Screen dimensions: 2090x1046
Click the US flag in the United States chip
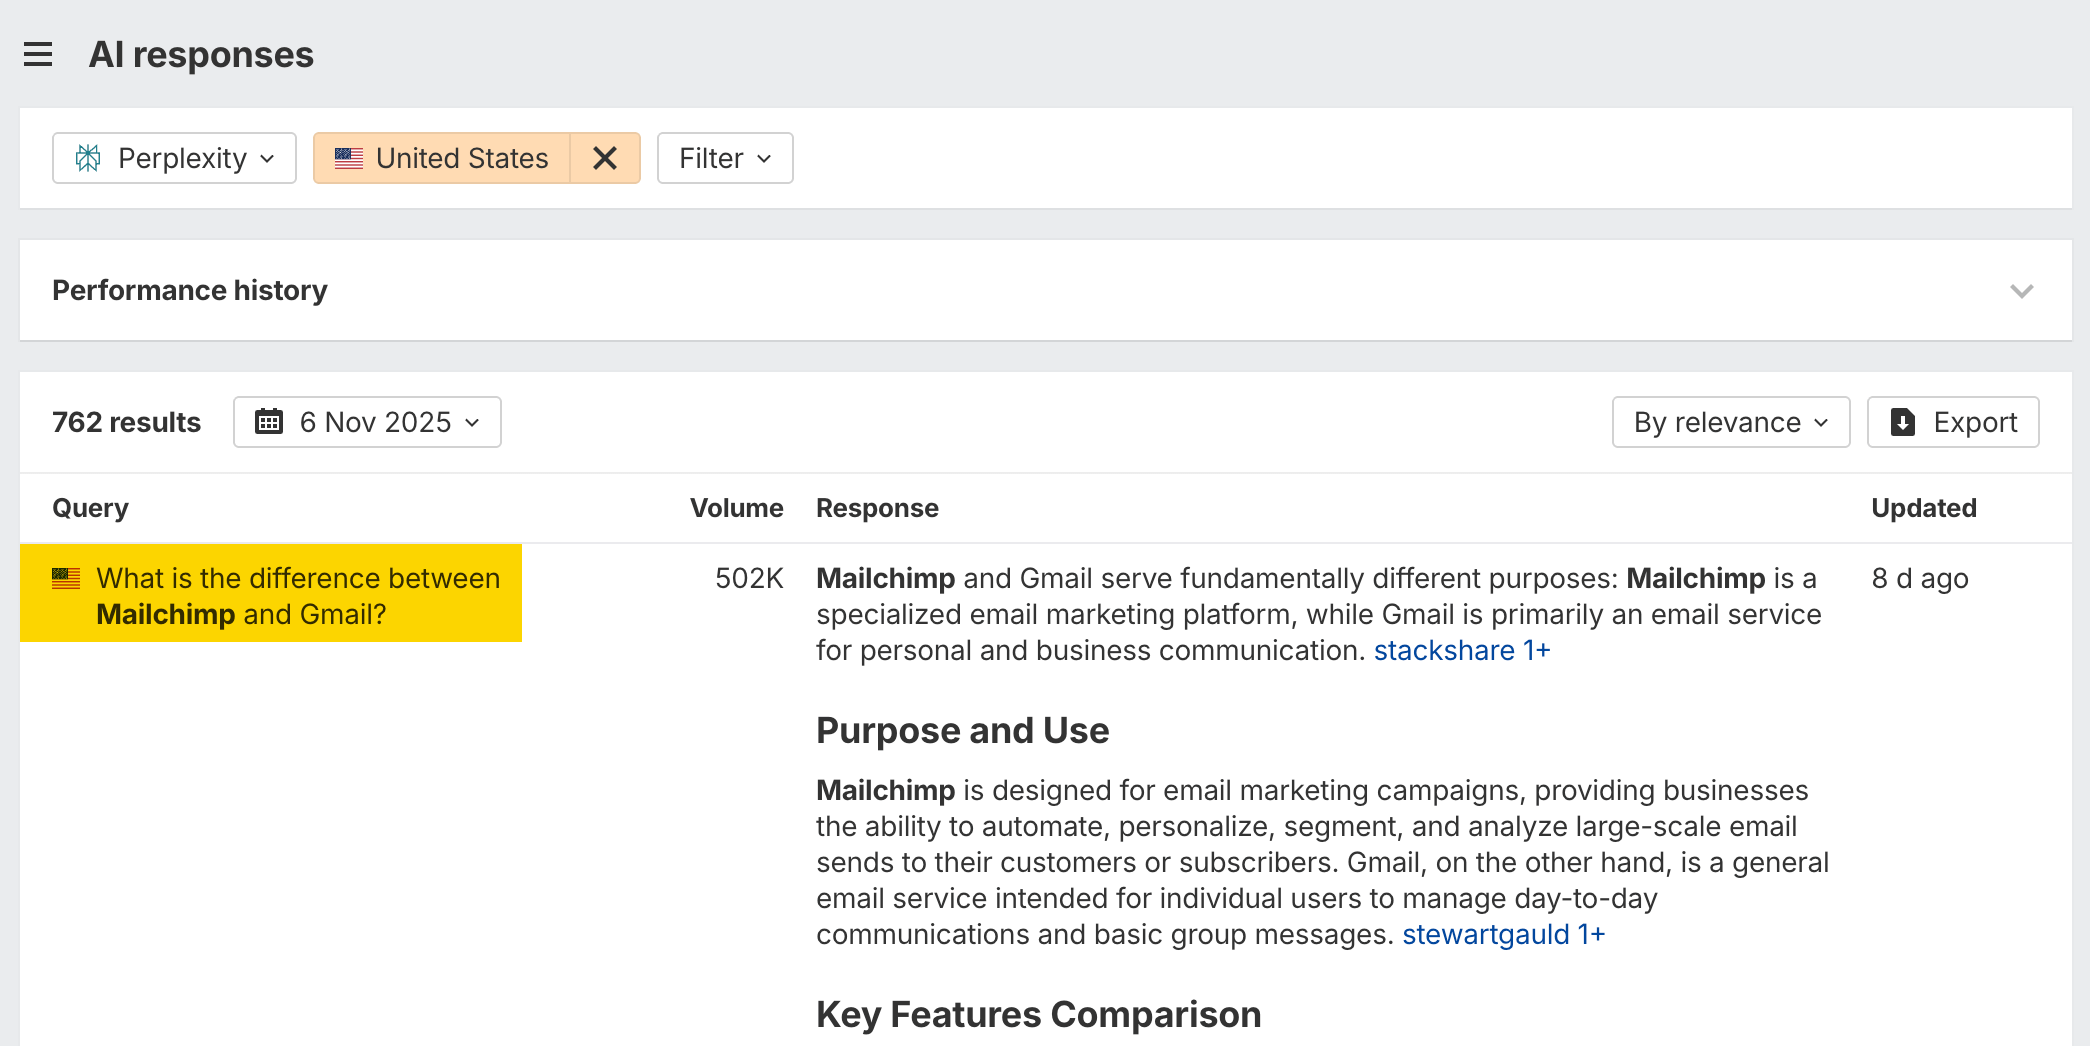[348, 157]
